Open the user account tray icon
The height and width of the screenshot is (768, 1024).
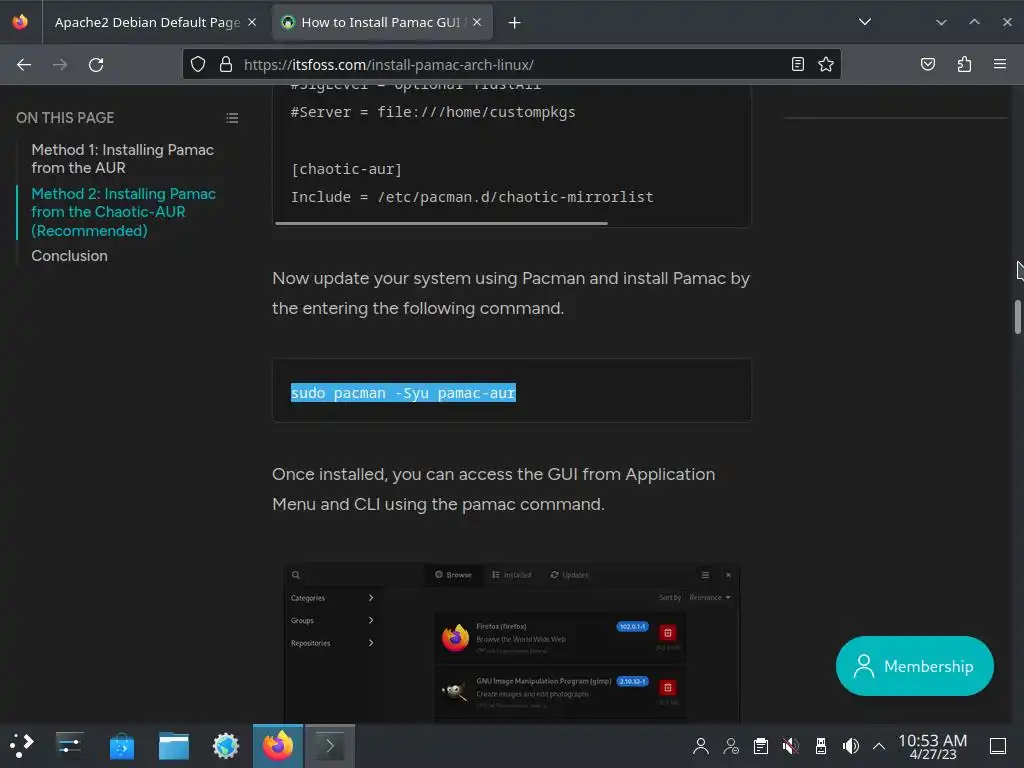701,746
